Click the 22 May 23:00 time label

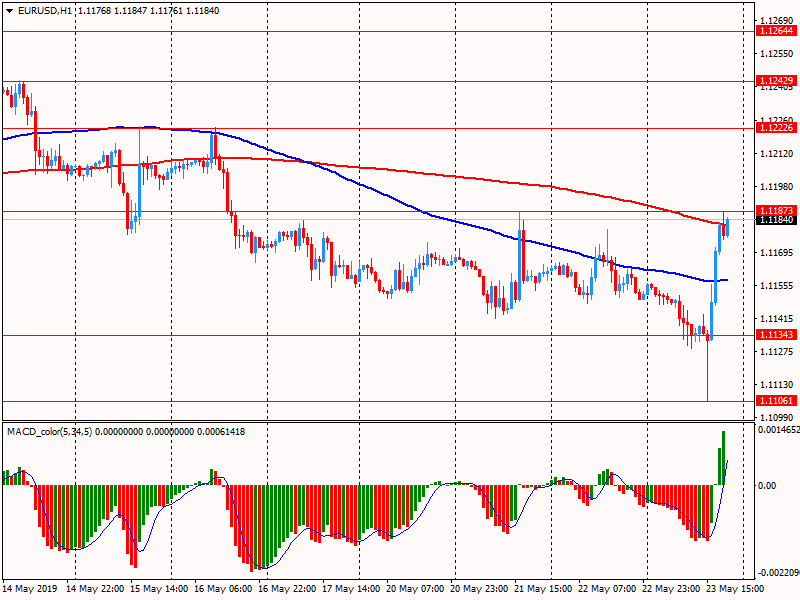coord(671,589)
